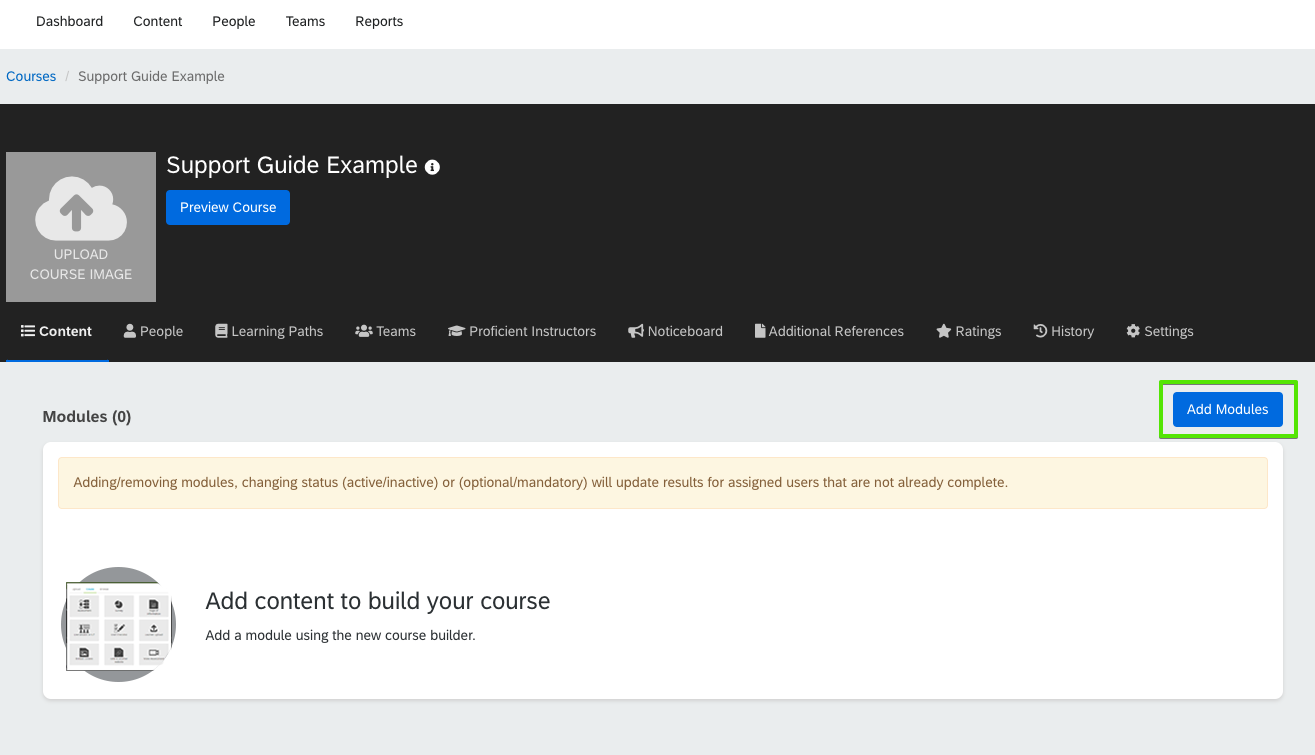Select Dashboard from the top navigation
Screen dimensions: 1315x755
69,21
